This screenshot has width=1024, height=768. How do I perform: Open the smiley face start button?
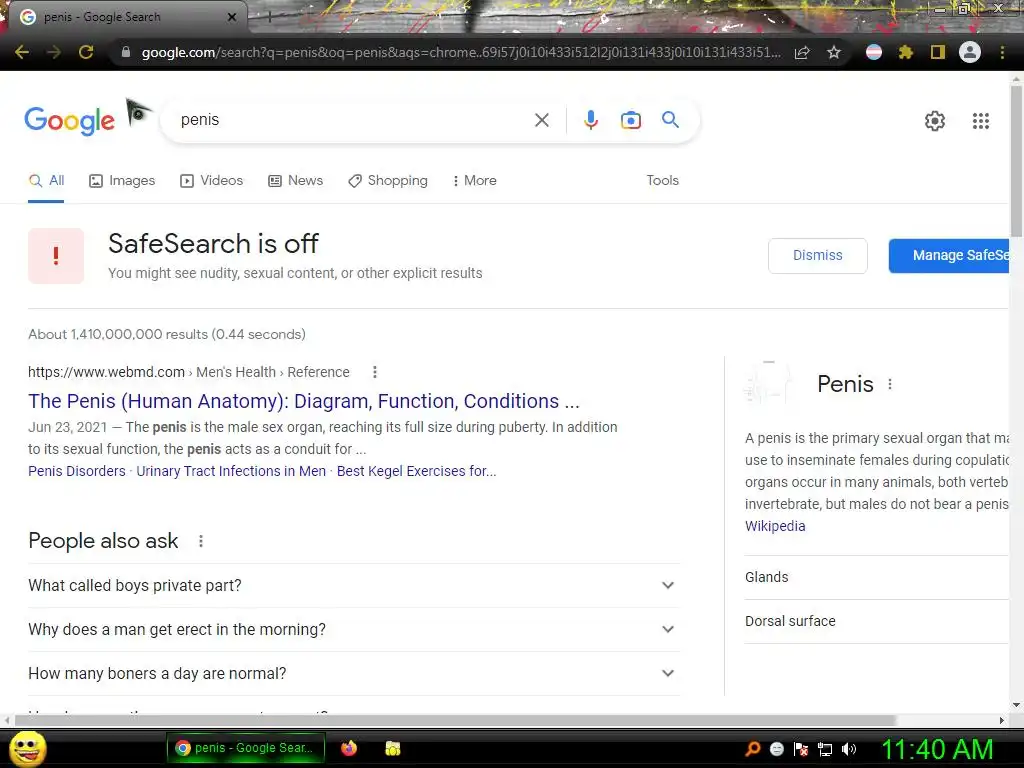[27, 748]
